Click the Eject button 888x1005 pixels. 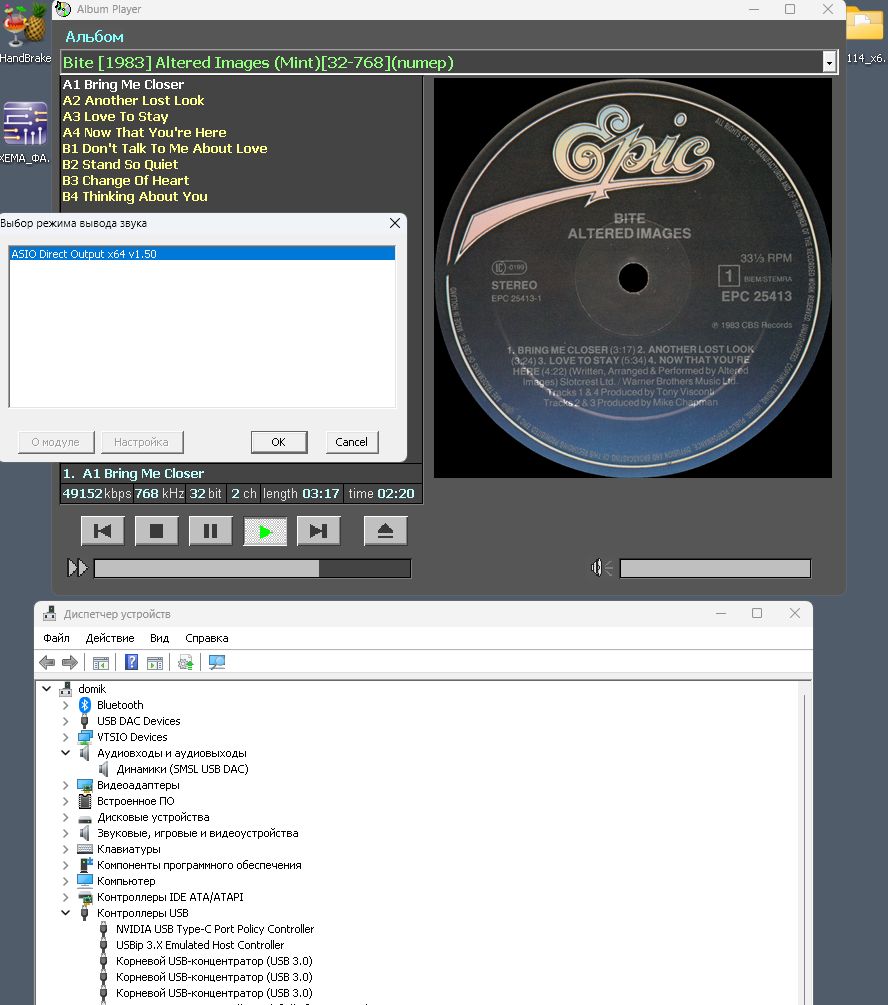[385, 531]
